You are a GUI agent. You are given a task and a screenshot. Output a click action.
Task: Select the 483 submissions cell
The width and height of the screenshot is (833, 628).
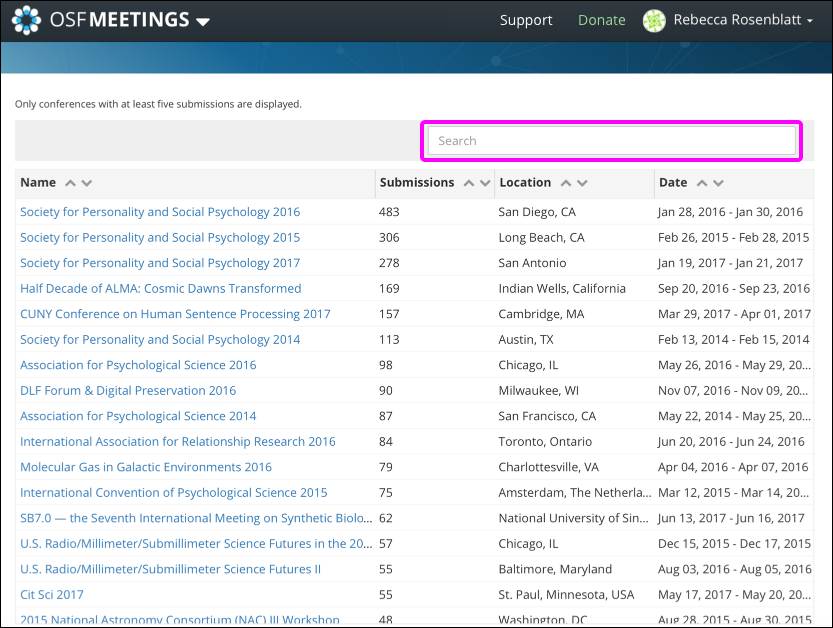coord(389,212)
